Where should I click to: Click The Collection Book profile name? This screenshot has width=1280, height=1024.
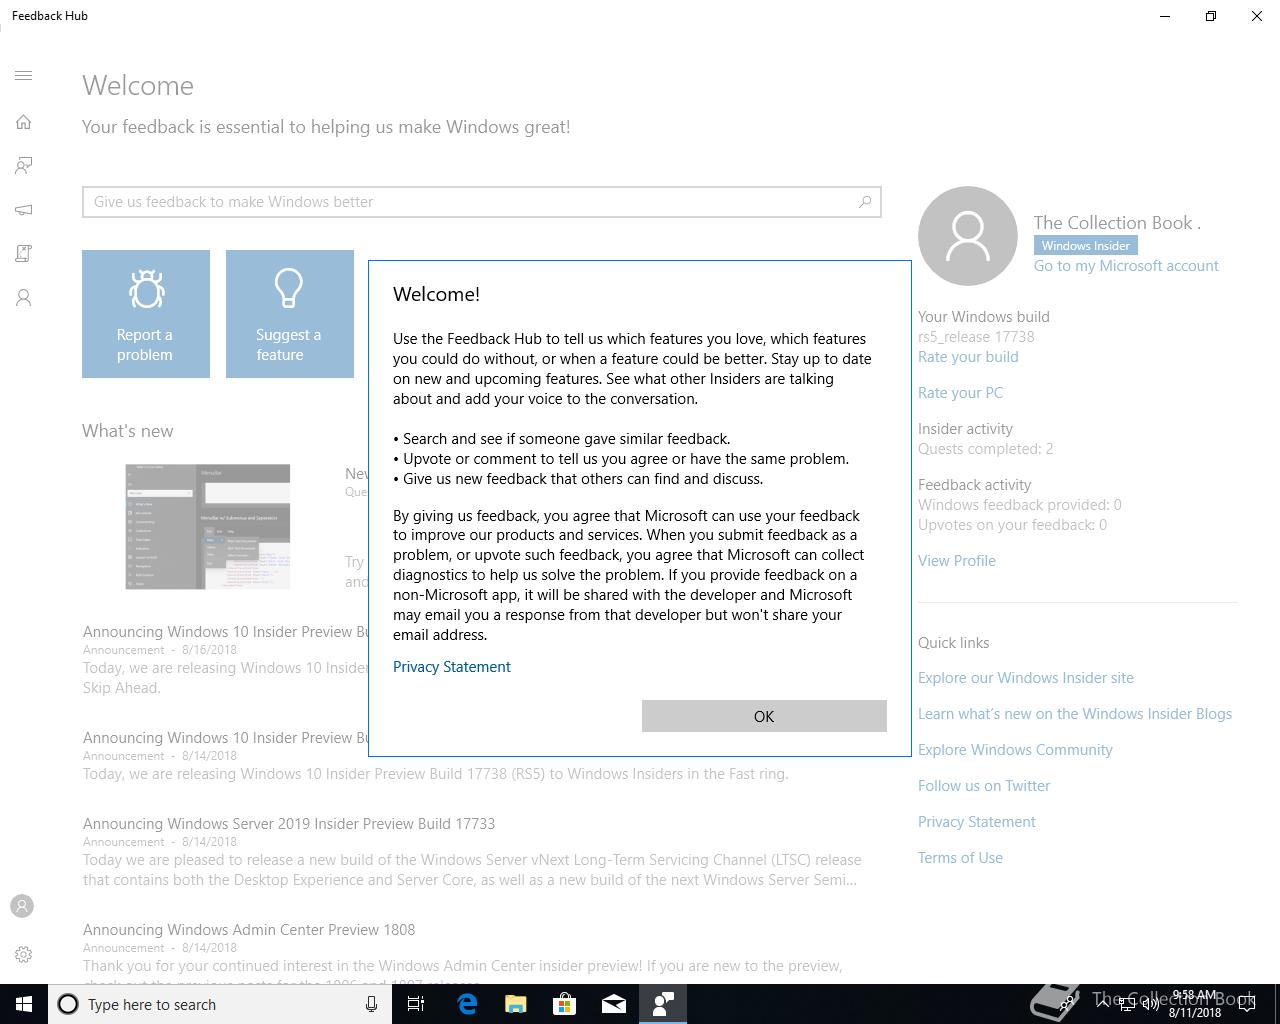[1117, 223]
